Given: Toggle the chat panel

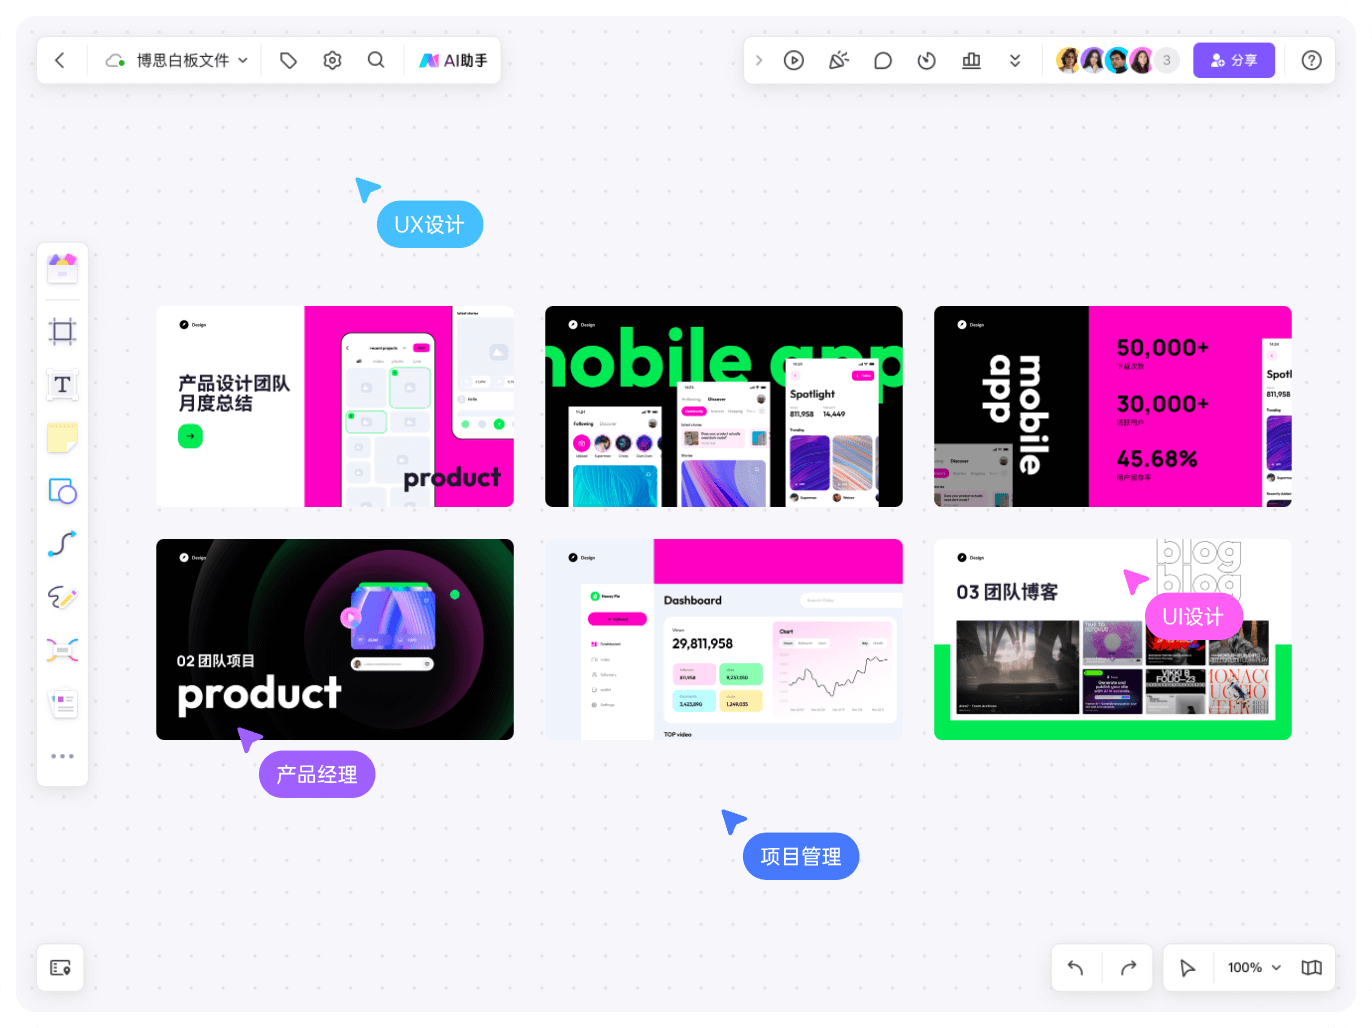Looking at the screenshot, I should tap(883, 60).
